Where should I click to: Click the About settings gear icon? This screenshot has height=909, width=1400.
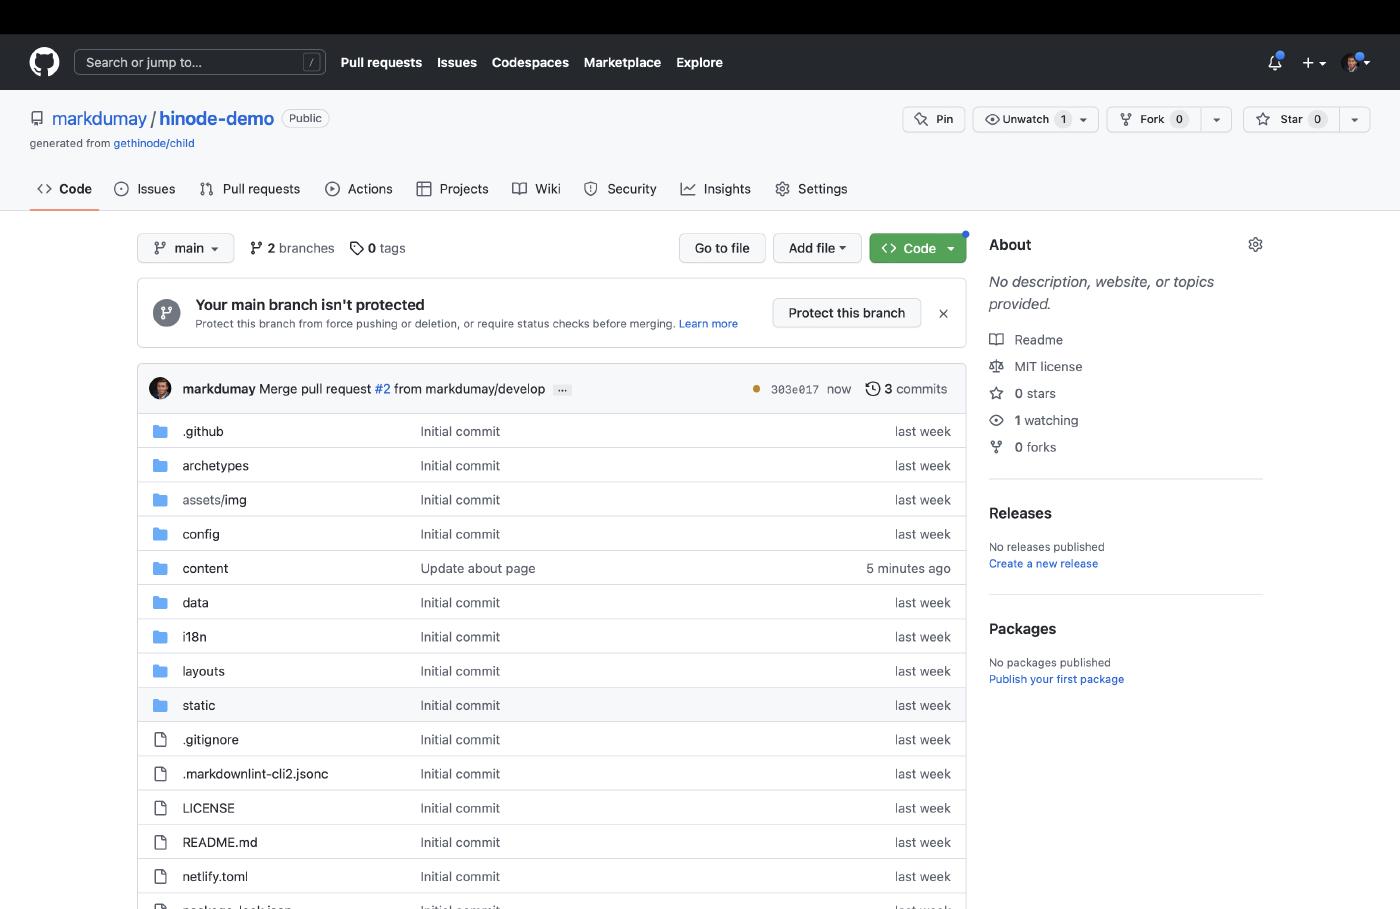click(1255, 244)
